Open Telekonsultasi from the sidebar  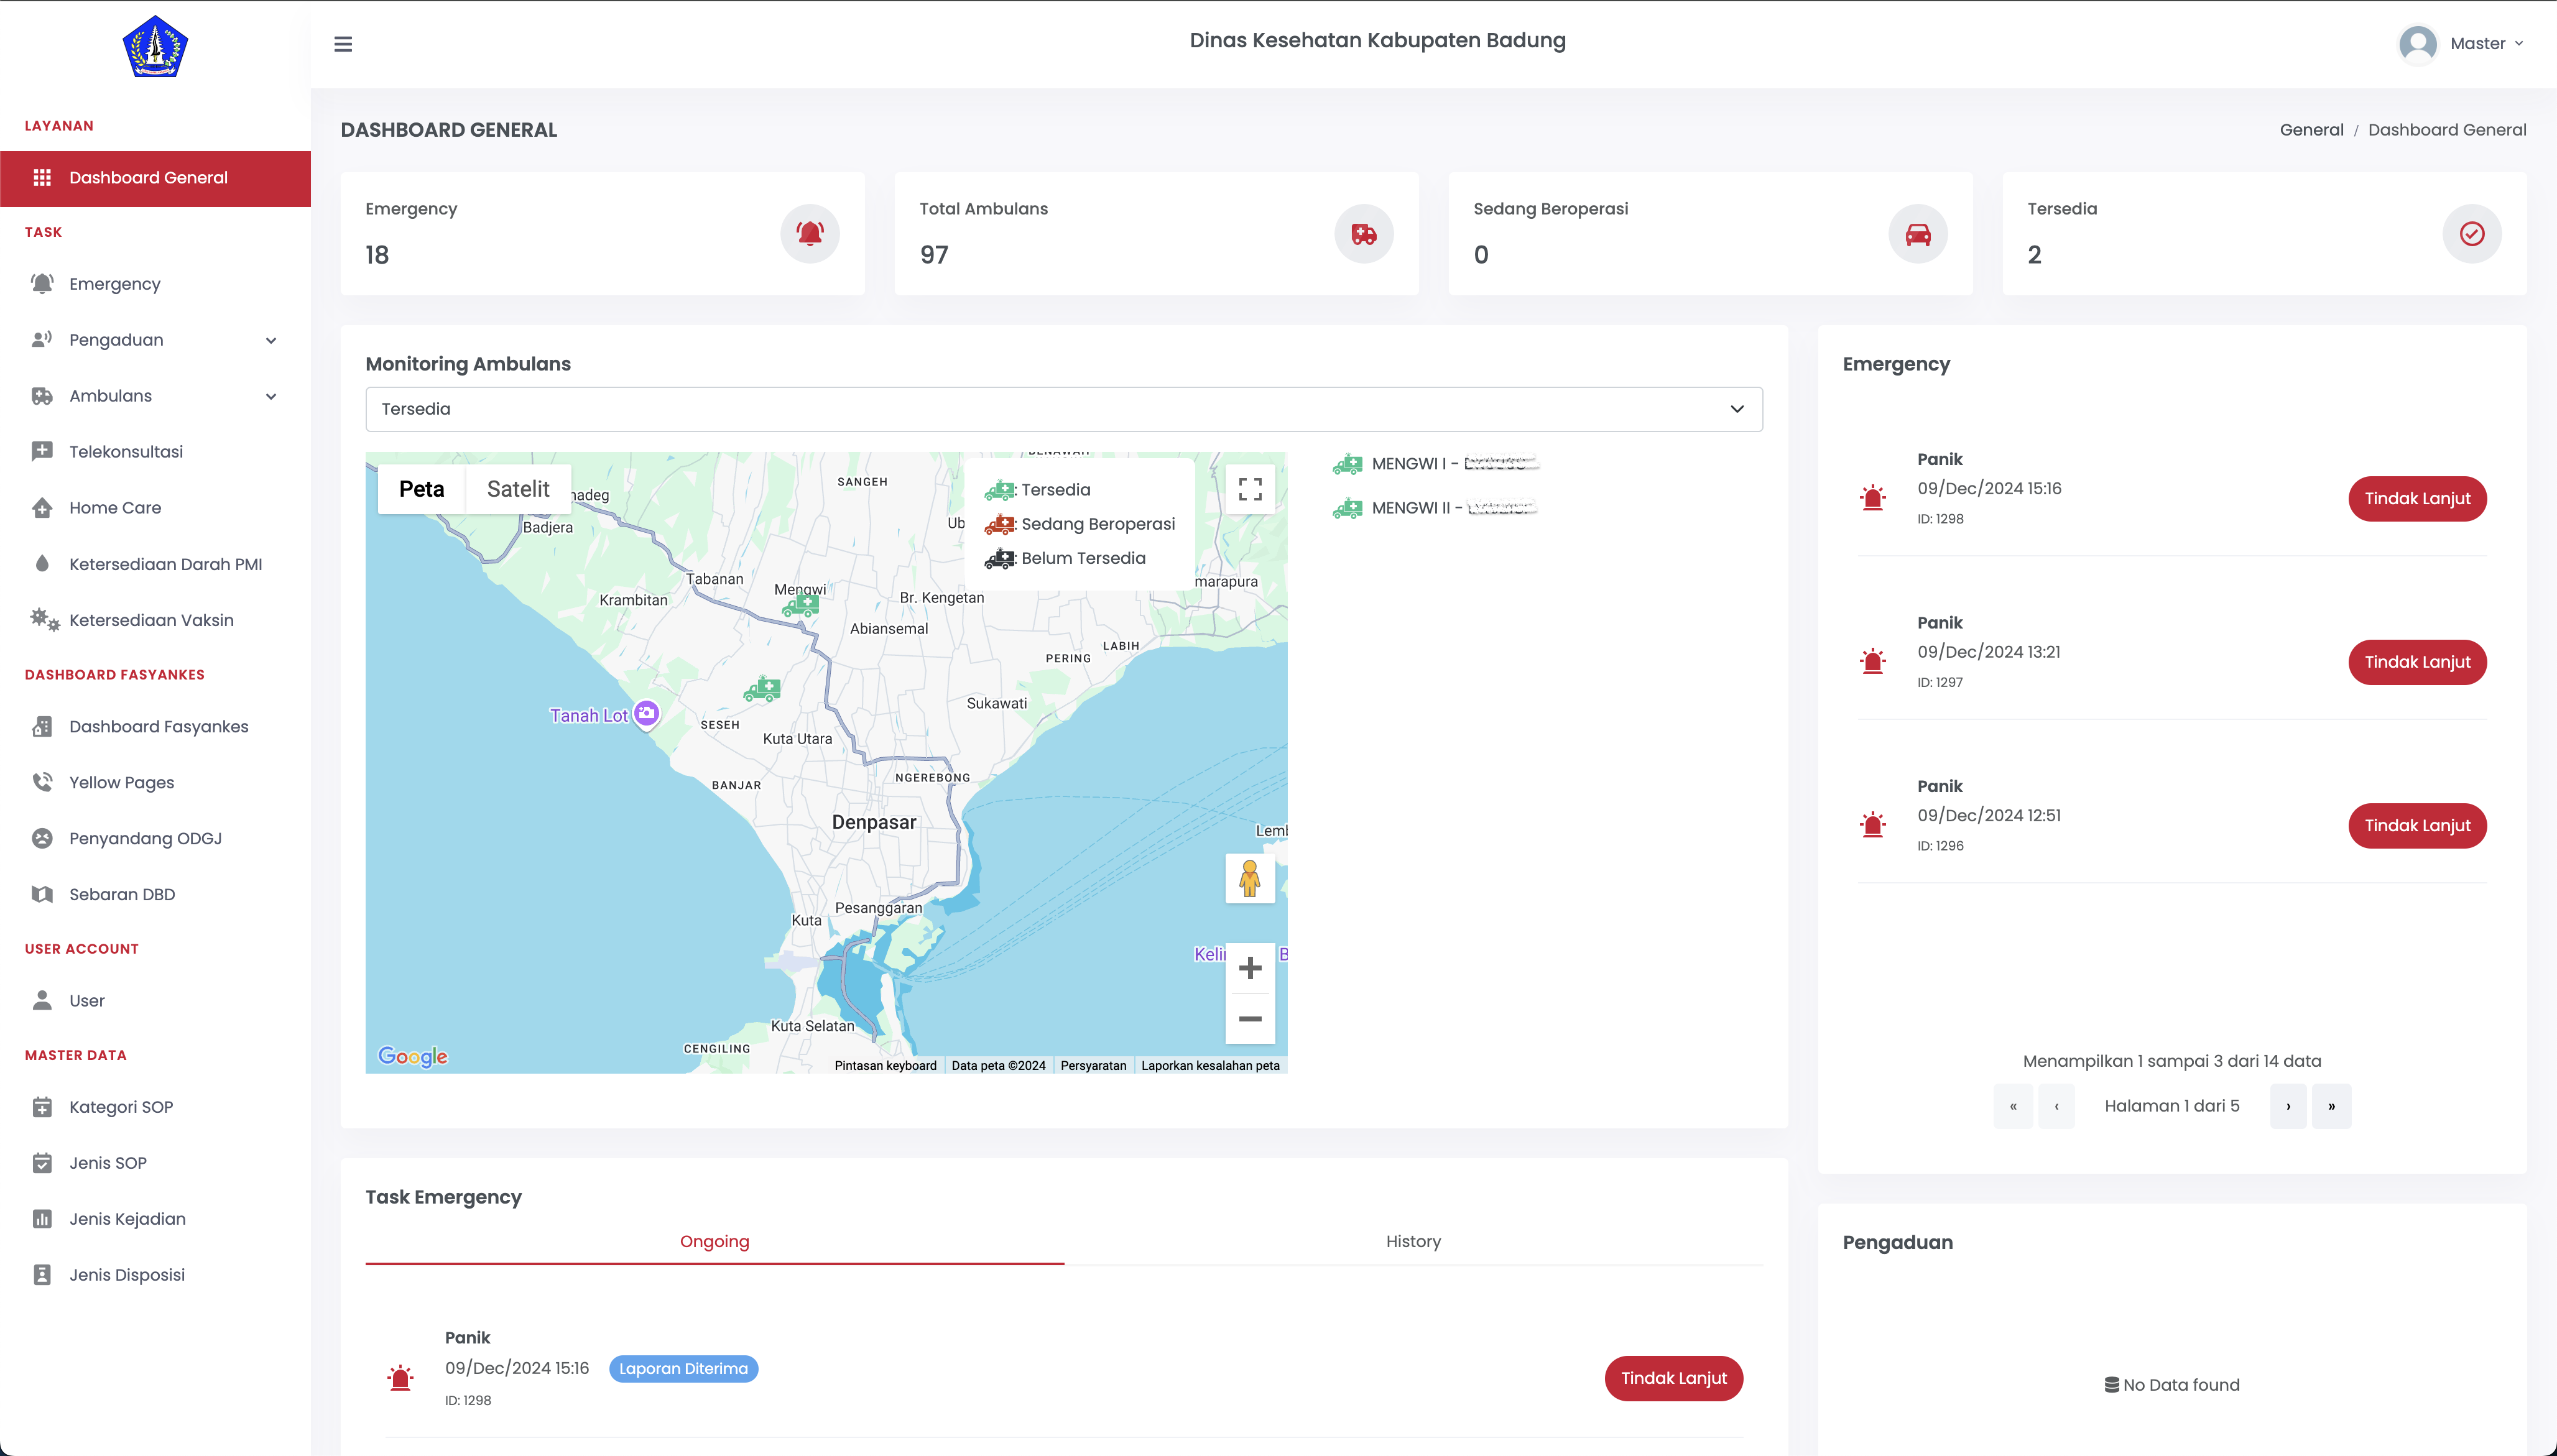pos(126,452)
